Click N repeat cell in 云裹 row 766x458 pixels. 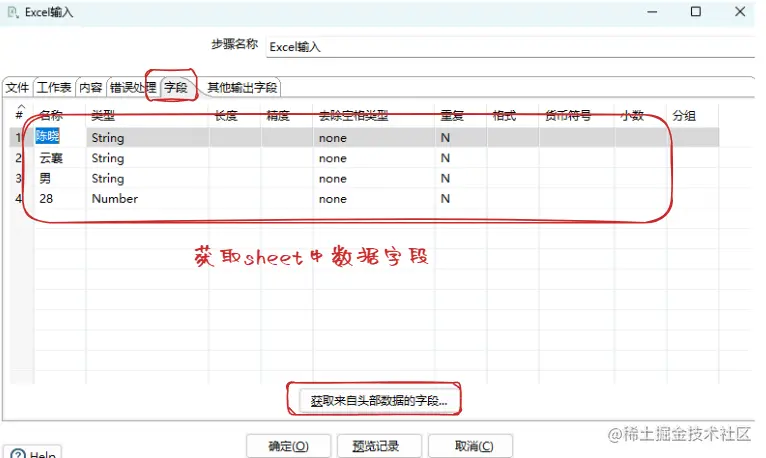coord(461,158)
